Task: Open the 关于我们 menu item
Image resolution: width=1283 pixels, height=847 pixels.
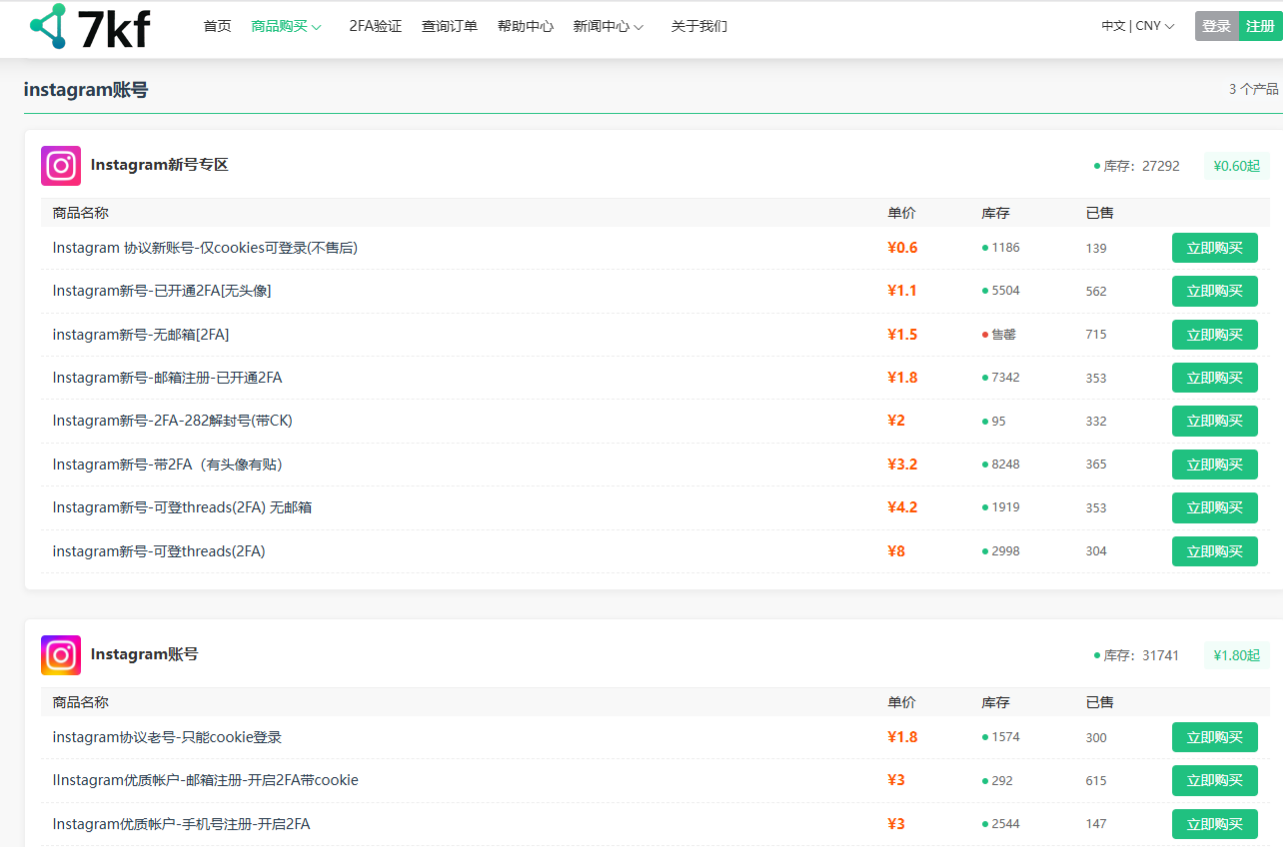Action: click(x=699, y=27)
